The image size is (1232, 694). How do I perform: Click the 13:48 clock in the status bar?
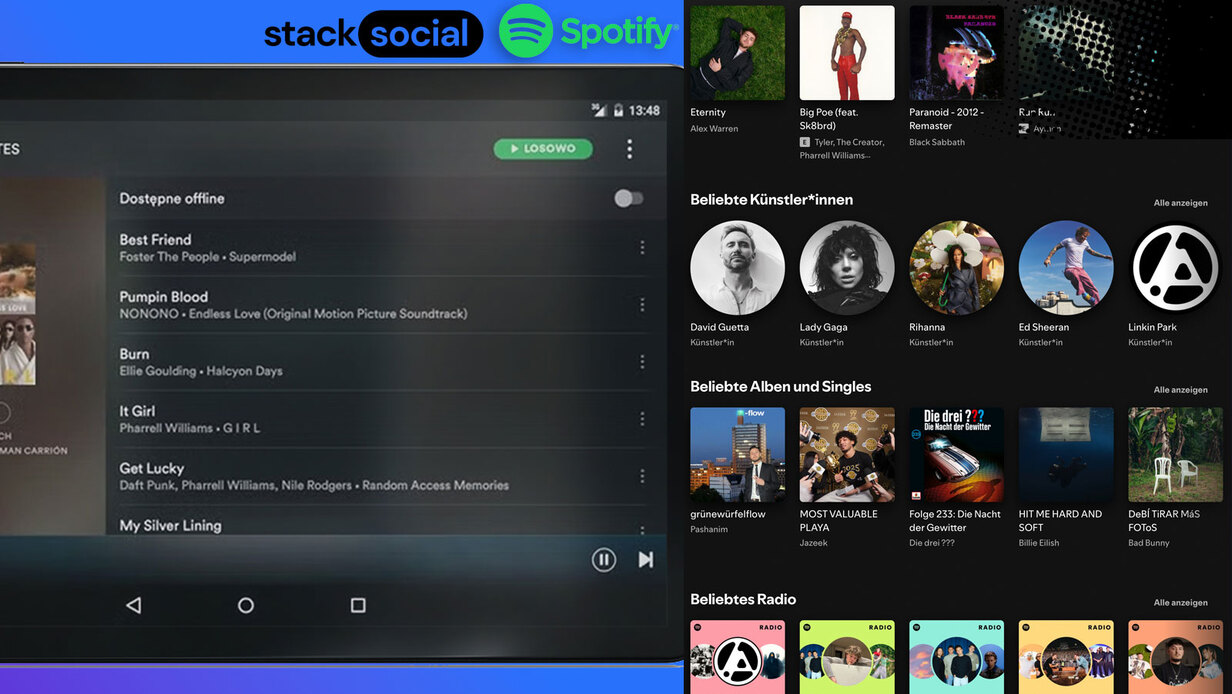[x=645, y=110]
